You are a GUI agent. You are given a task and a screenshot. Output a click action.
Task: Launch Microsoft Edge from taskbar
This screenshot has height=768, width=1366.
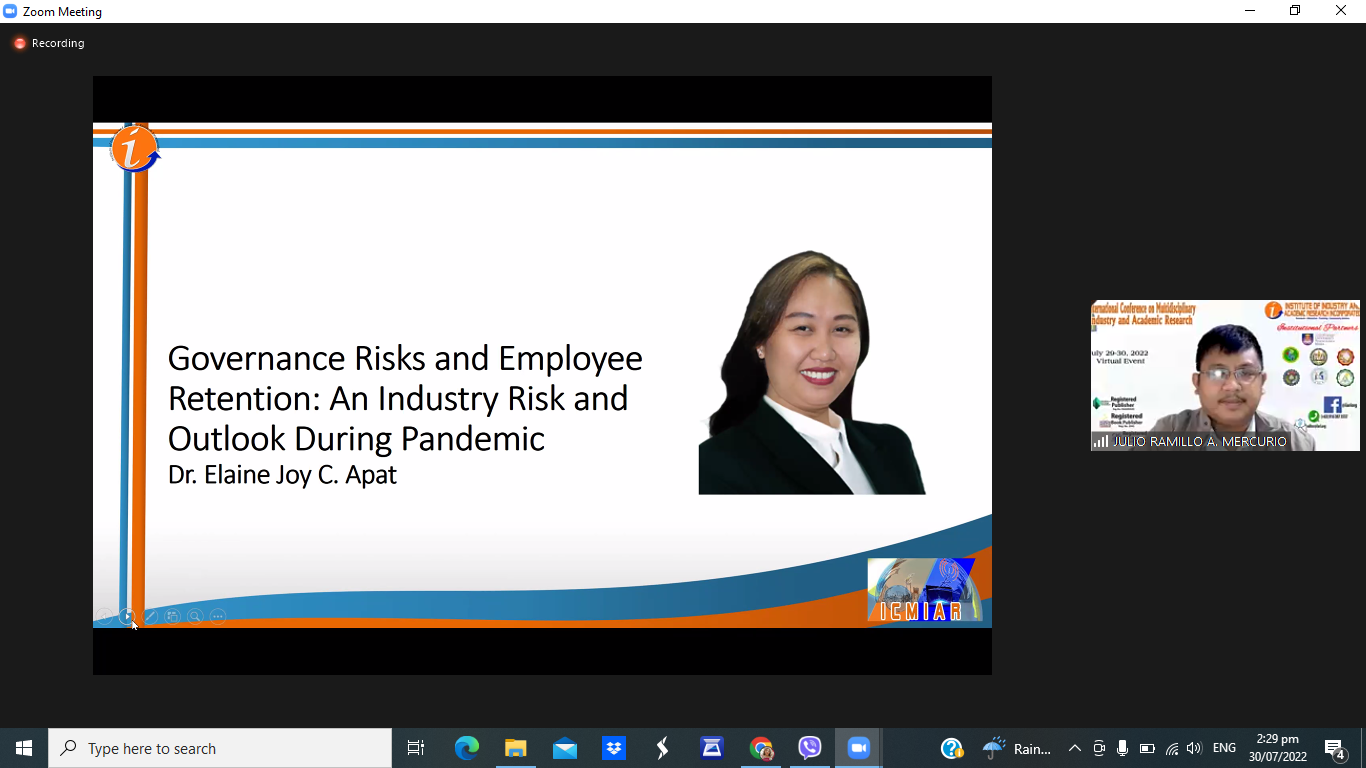point(467,748)
